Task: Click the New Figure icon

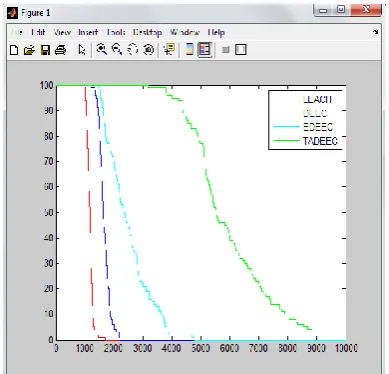Action: click(14, 50)
